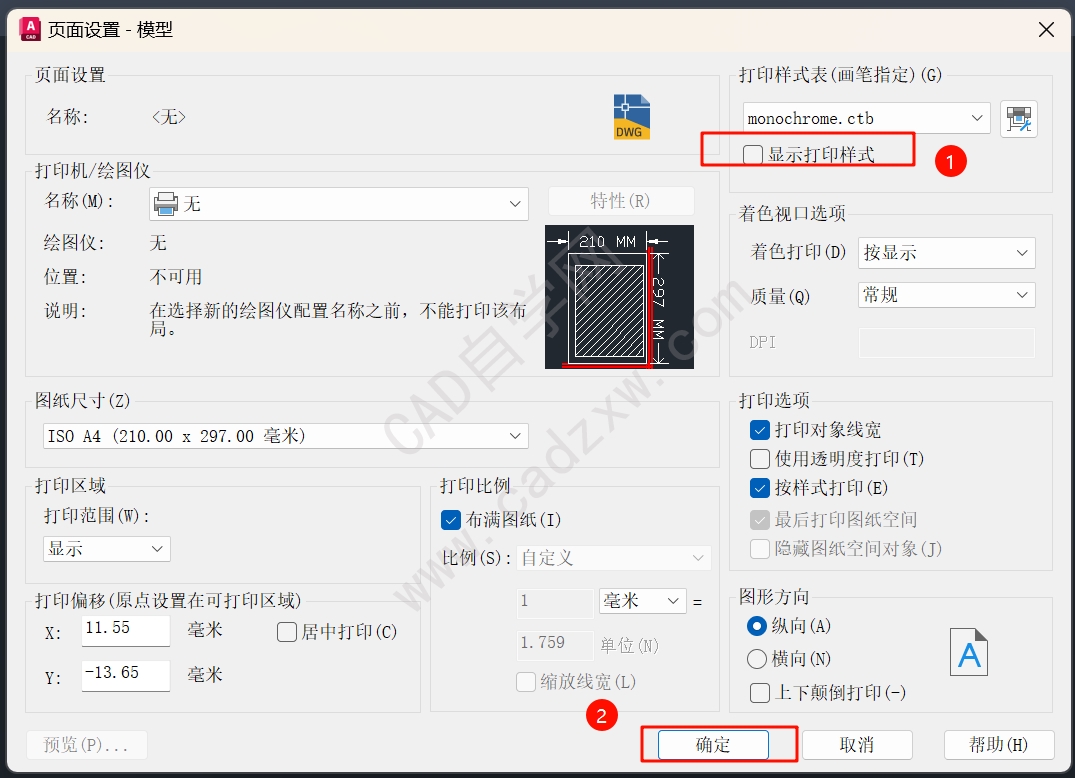Check 居中打印(C) option
1075x778 pixels.
287,632
